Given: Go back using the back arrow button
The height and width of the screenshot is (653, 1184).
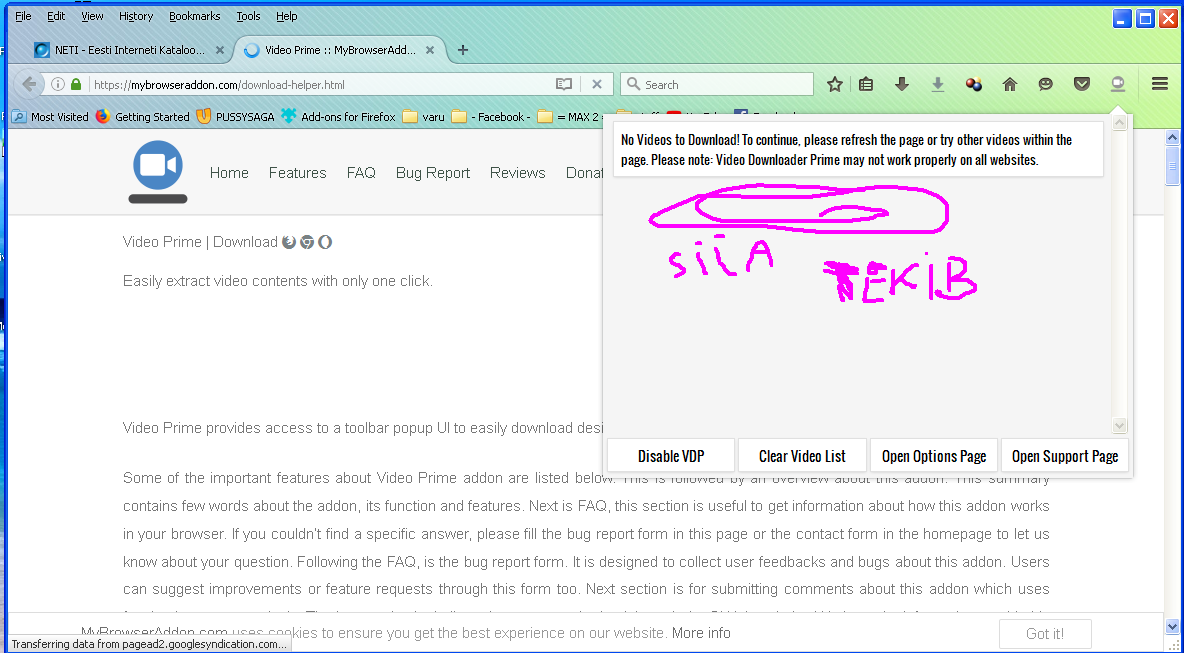Looking at the screenshot, I should [x=29, y=85].
